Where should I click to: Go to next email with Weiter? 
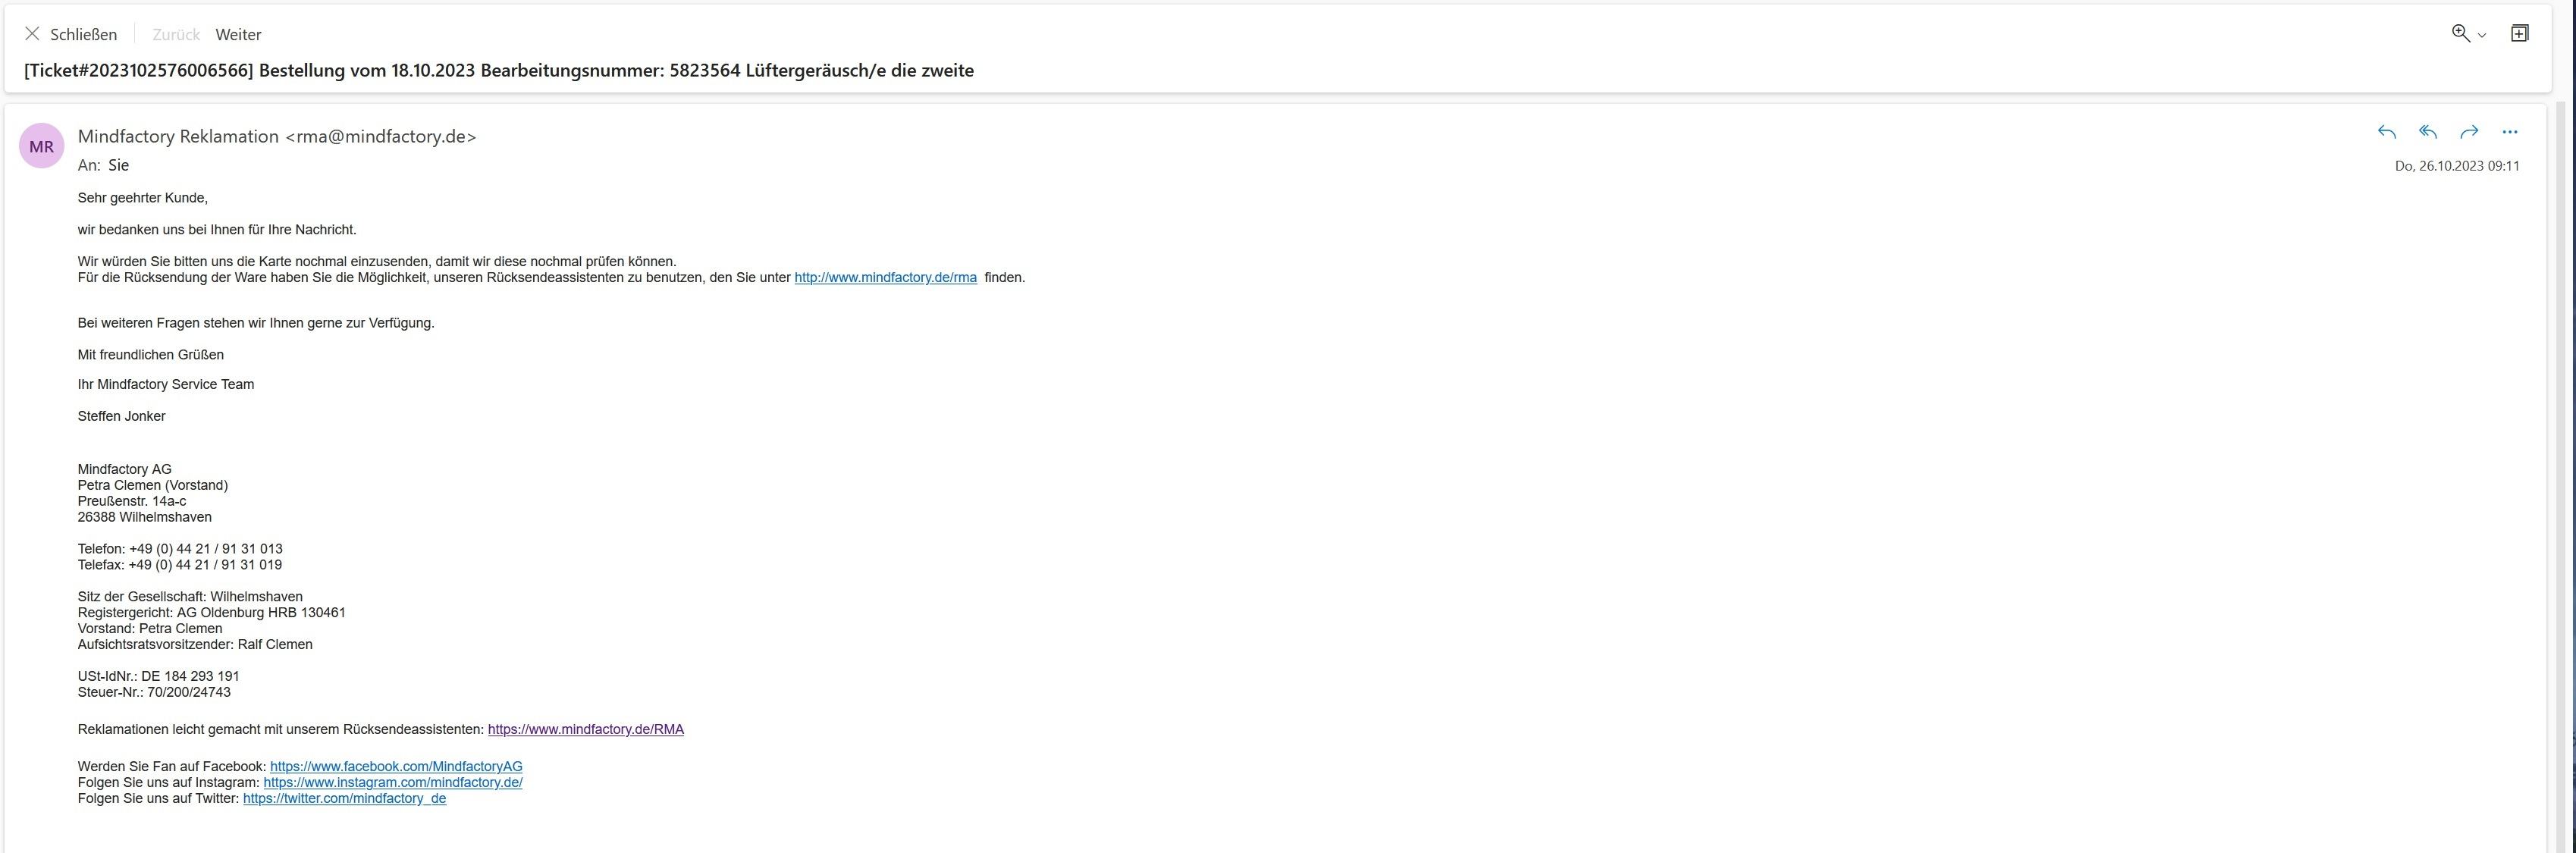point(238,34)
